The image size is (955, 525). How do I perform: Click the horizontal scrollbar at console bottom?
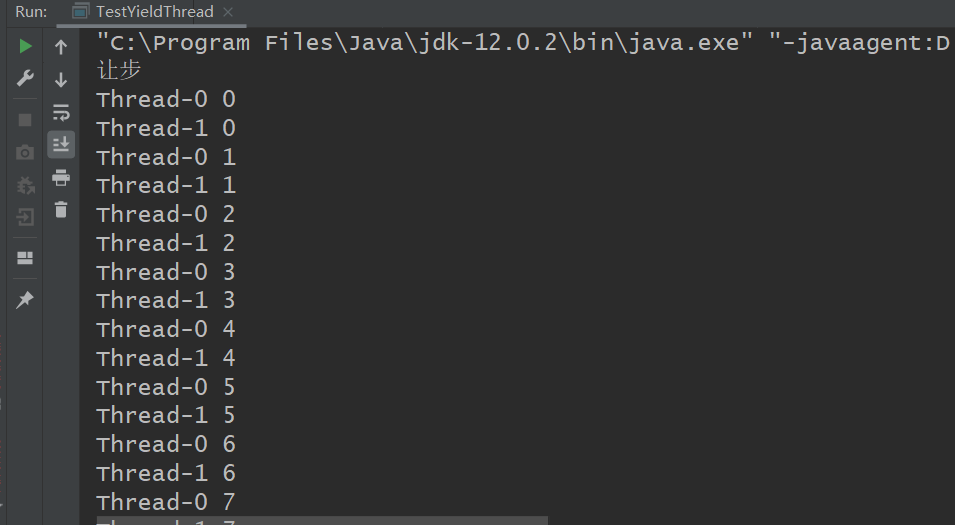322,521
